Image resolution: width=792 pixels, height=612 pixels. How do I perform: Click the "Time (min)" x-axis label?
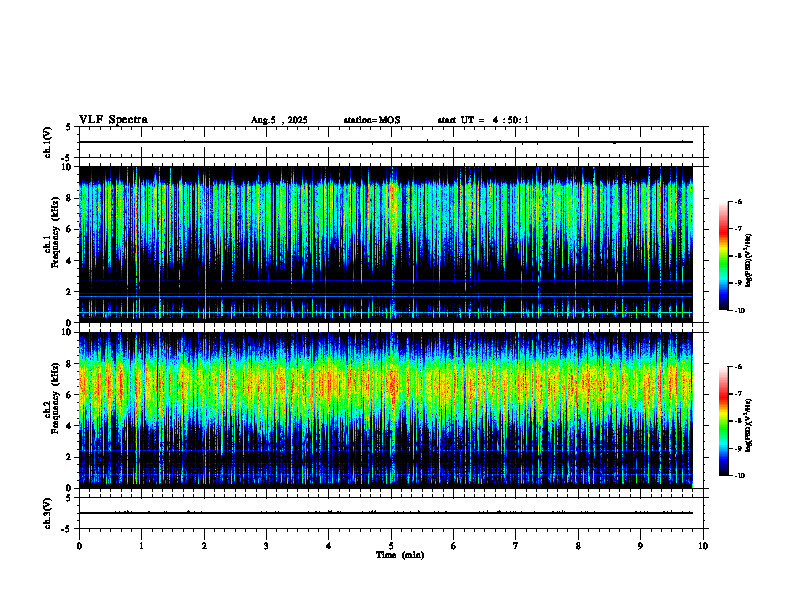point(400,555)
